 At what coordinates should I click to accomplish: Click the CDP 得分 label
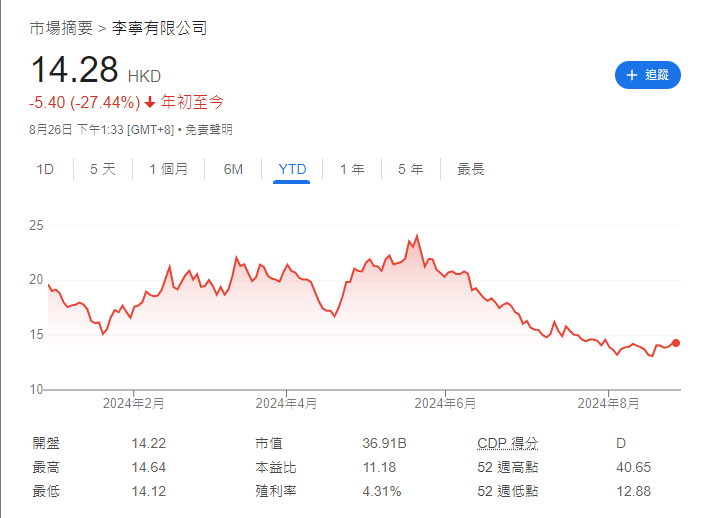pyautogui.click(x=508, y=442)
